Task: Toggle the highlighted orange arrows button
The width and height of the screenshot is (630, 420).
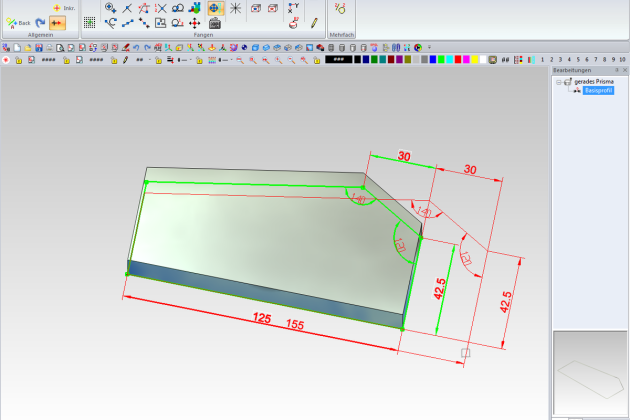Action: click(58, 23)
